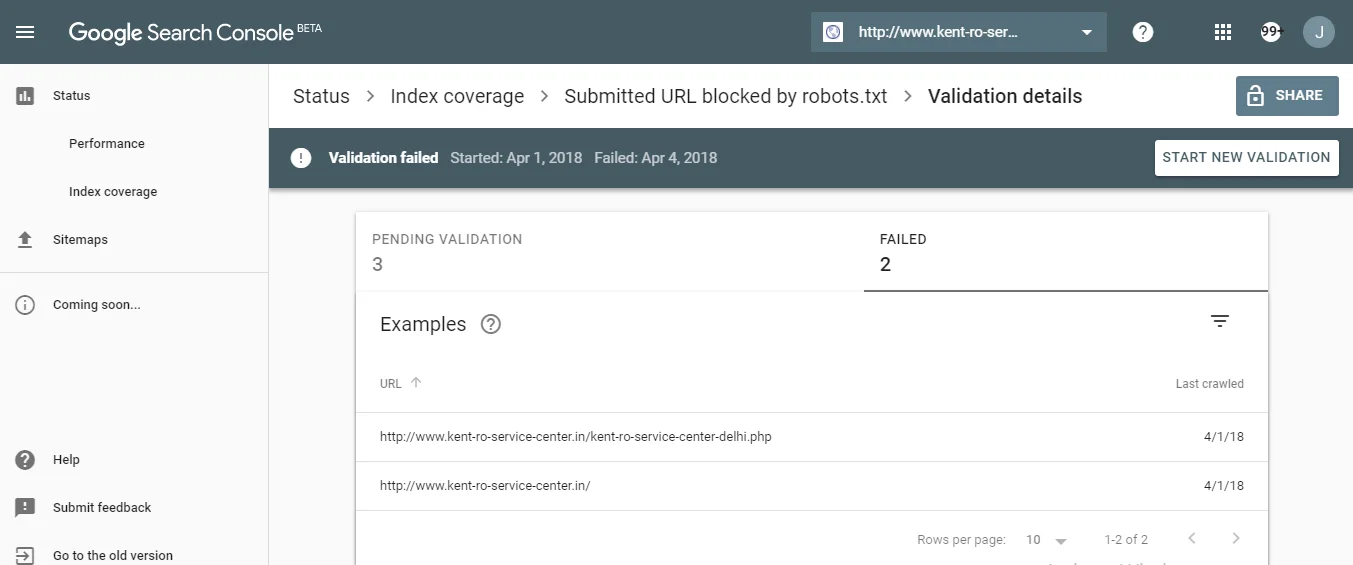Click Submitted URL blocked by robots.txt breadcrumb

click(x=726, y=96)
